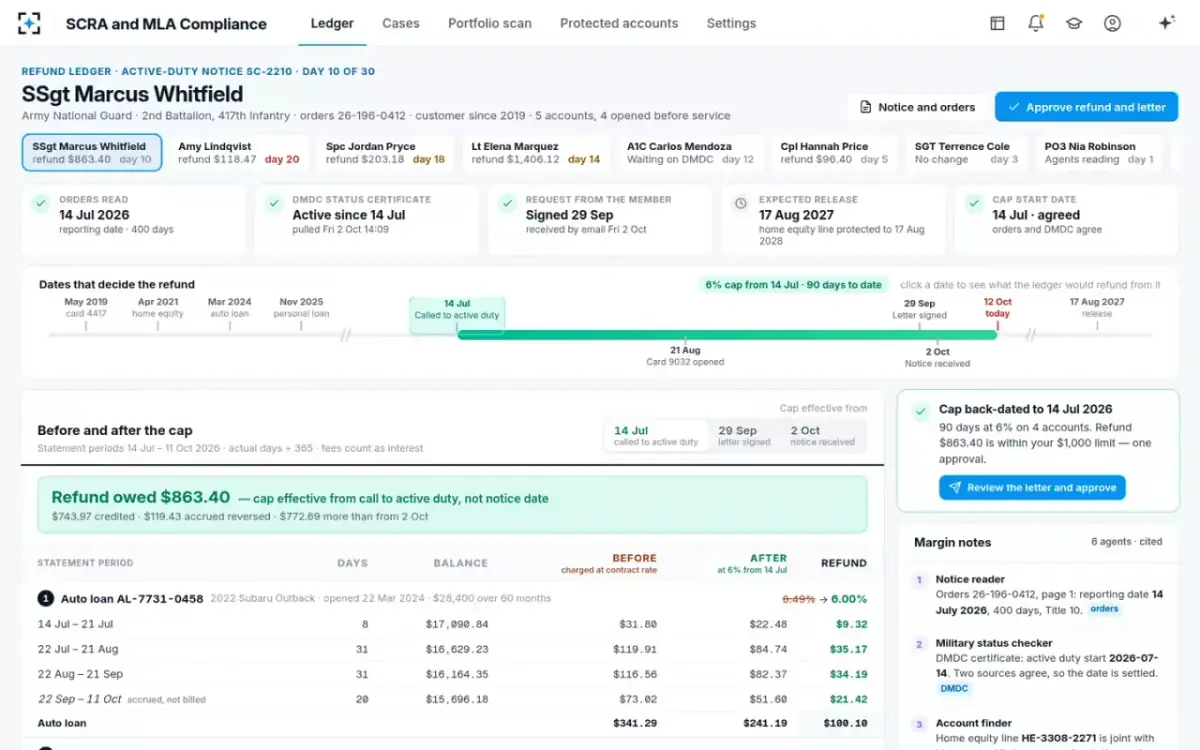Select the Lt Elena Marquez case chip
This screenshot has width=1200, height=750.
(x=536, y=153)
